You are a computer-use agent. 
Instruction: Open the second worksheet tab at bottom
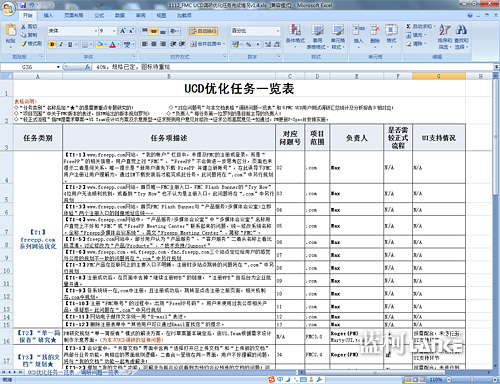point(101,372)
